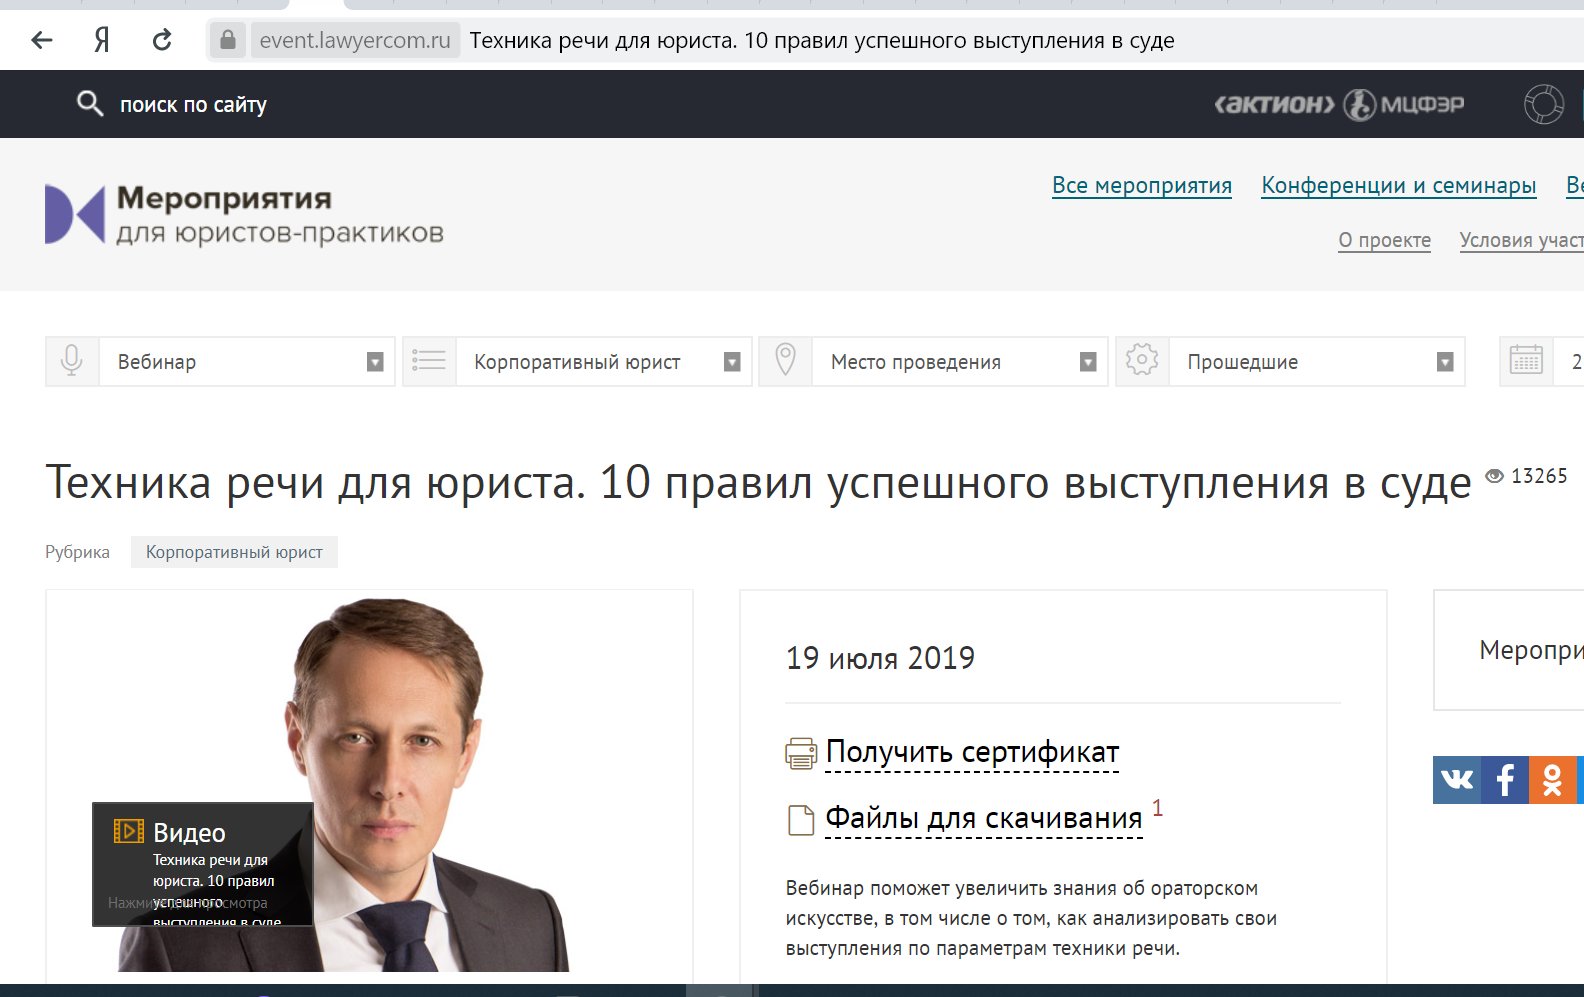Click the microphone event type icon

(x=72, y=361)
